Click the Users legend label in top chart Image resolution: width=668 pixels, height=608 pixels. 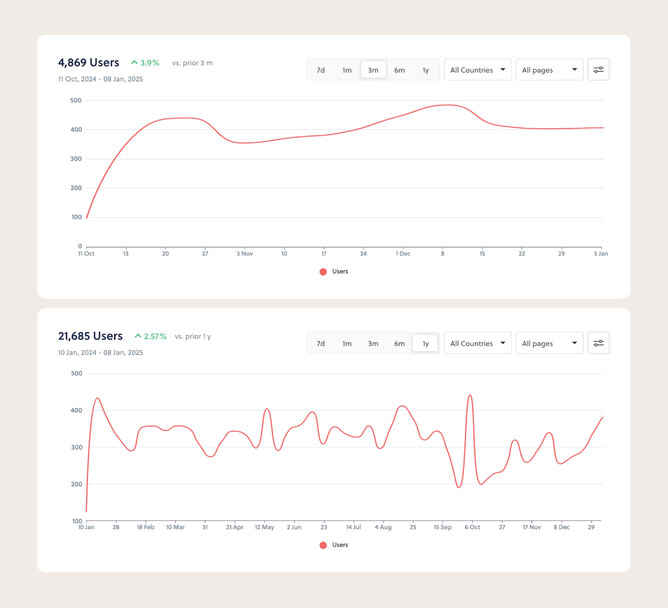pos(340,272)
